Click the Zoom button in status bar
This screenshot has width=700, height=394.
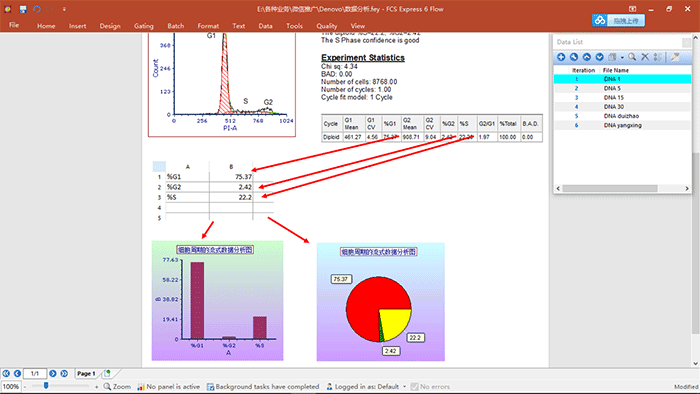point(117,386)
